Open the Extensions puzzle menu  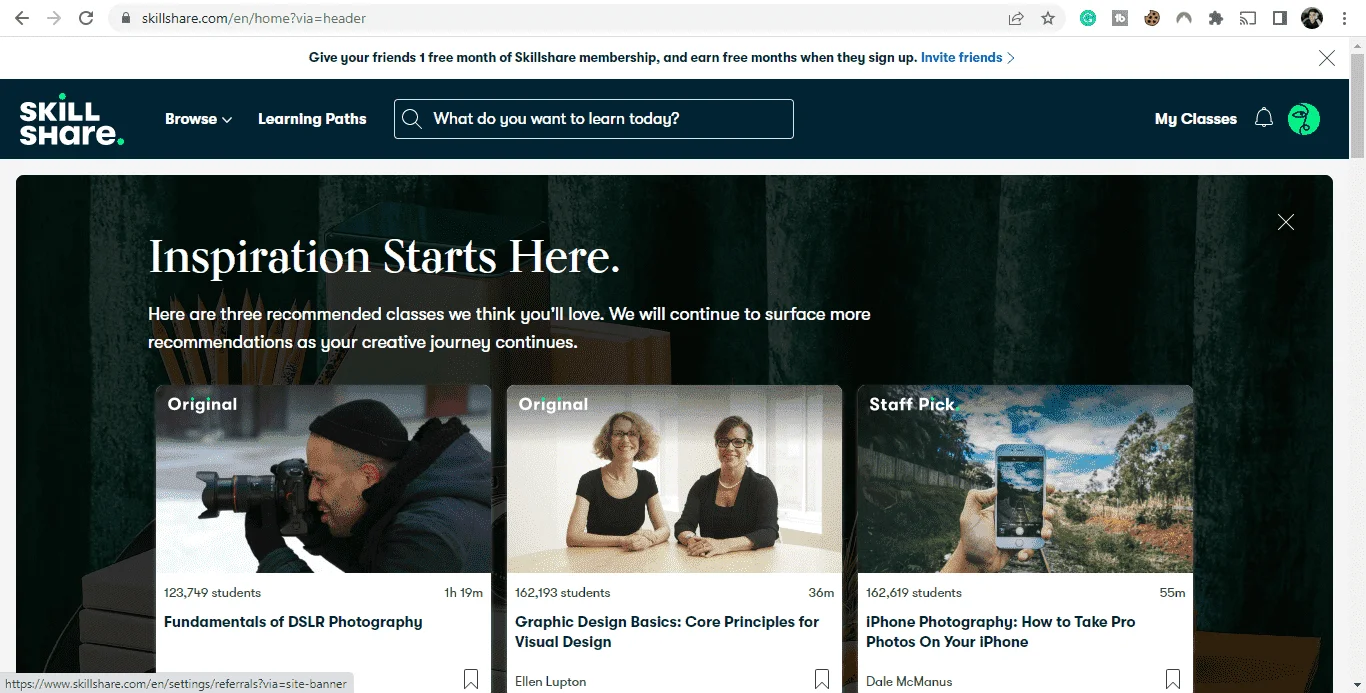1216,18
